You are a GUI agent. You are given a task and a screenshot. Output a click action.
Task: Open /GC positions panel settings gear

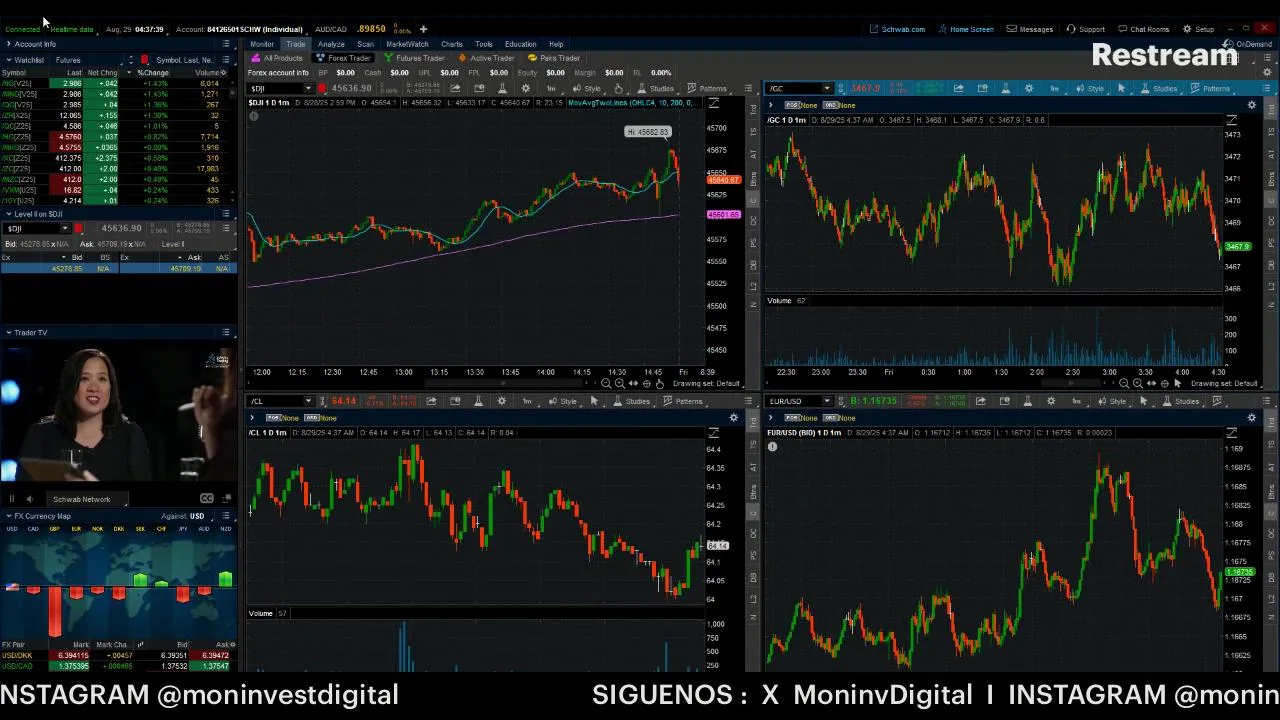click(x=1251, y=105)
